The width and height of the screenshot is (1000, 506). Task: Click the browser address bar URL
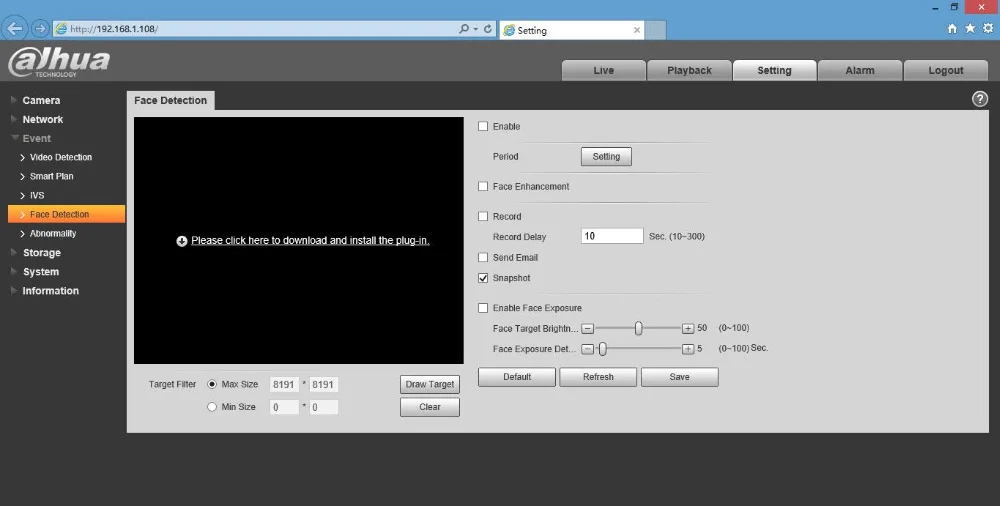pos(114,29)
